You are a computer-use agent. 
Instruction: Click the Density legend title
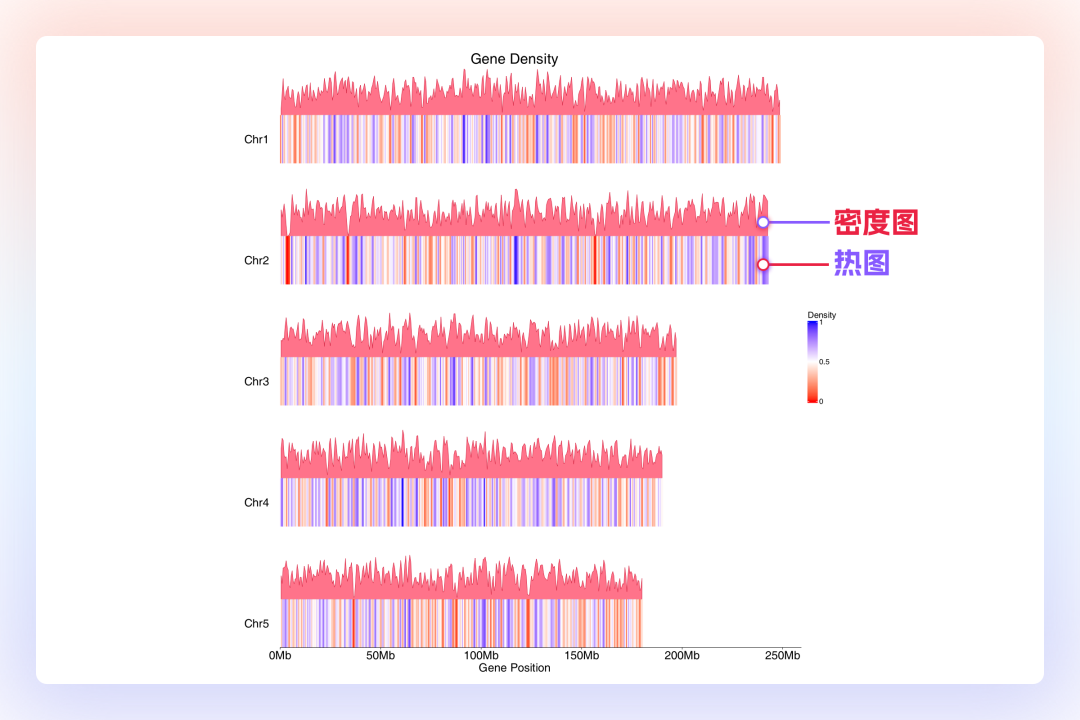pyautogui.click(x=821, y=315)
